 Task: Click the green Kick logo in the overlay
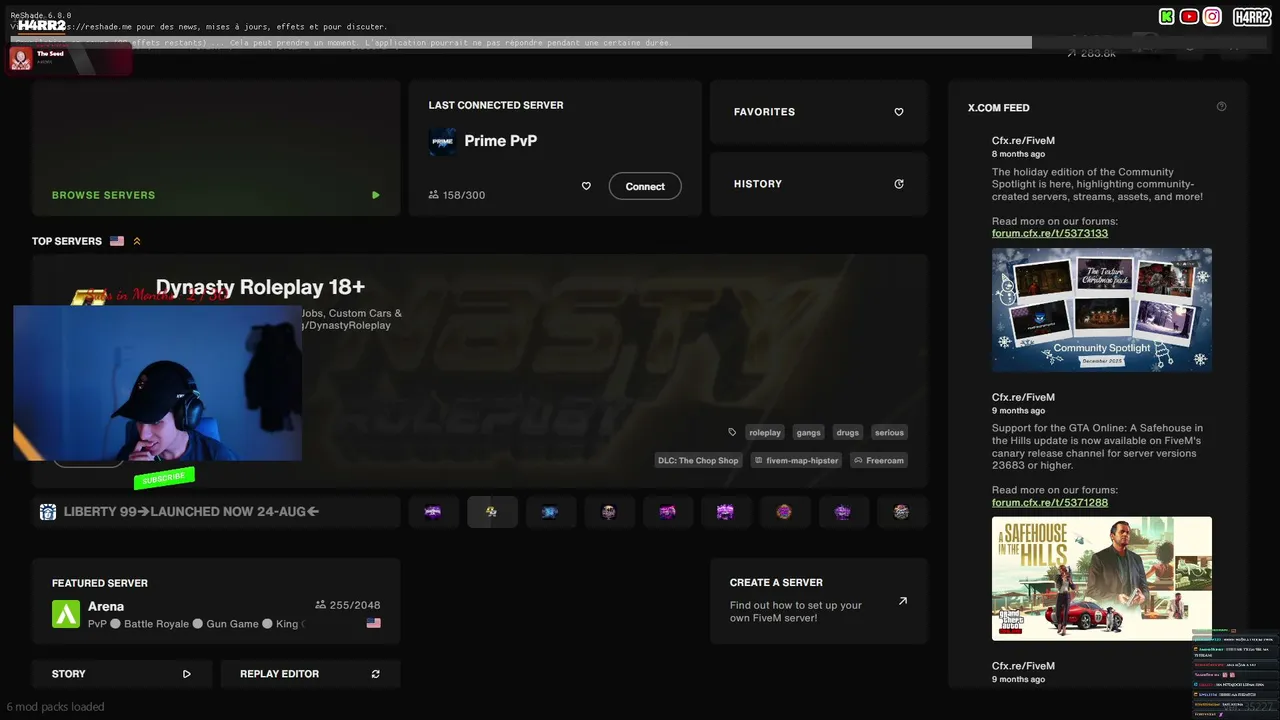coord(1166,16)
